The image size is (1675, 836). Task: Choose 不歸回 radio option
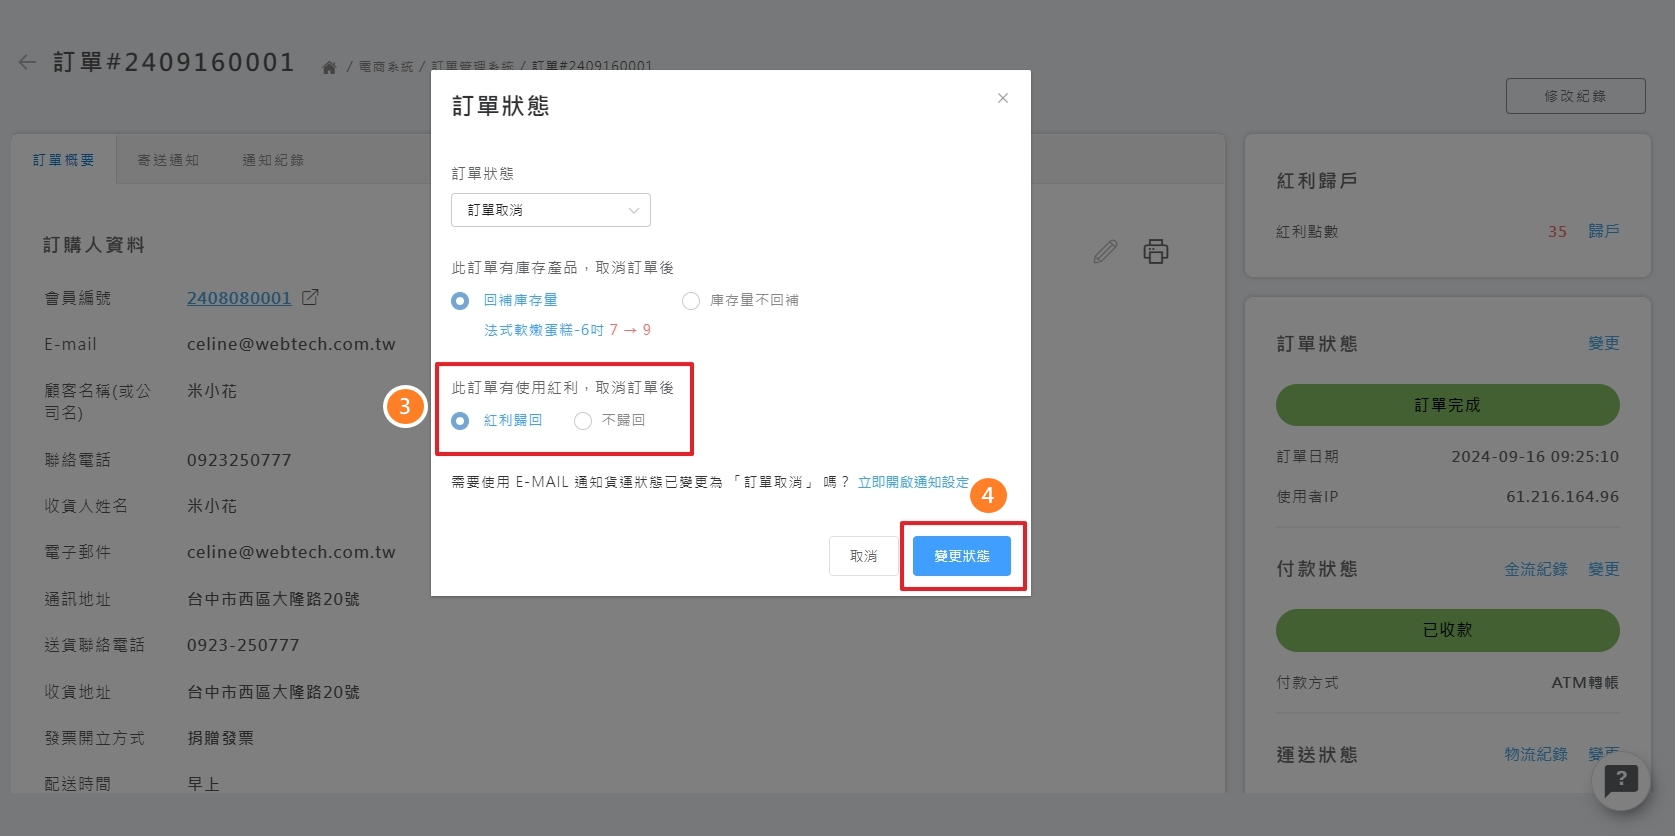click(583, 421)
